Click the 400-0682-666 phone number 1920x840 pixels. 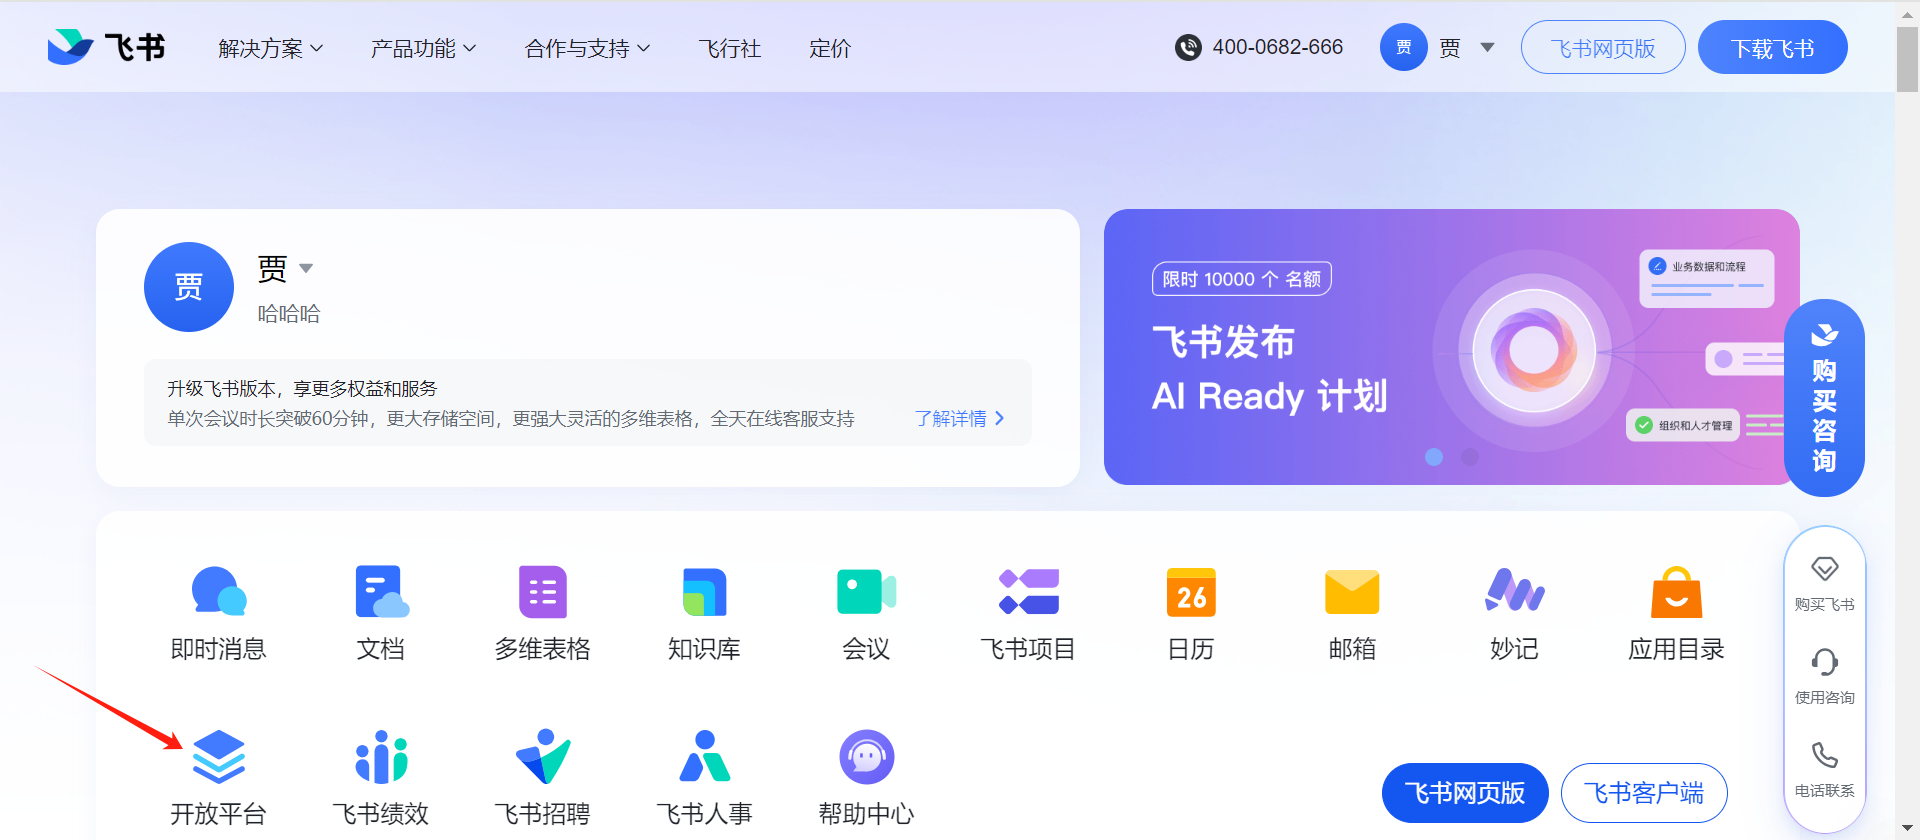point(1277,47)
